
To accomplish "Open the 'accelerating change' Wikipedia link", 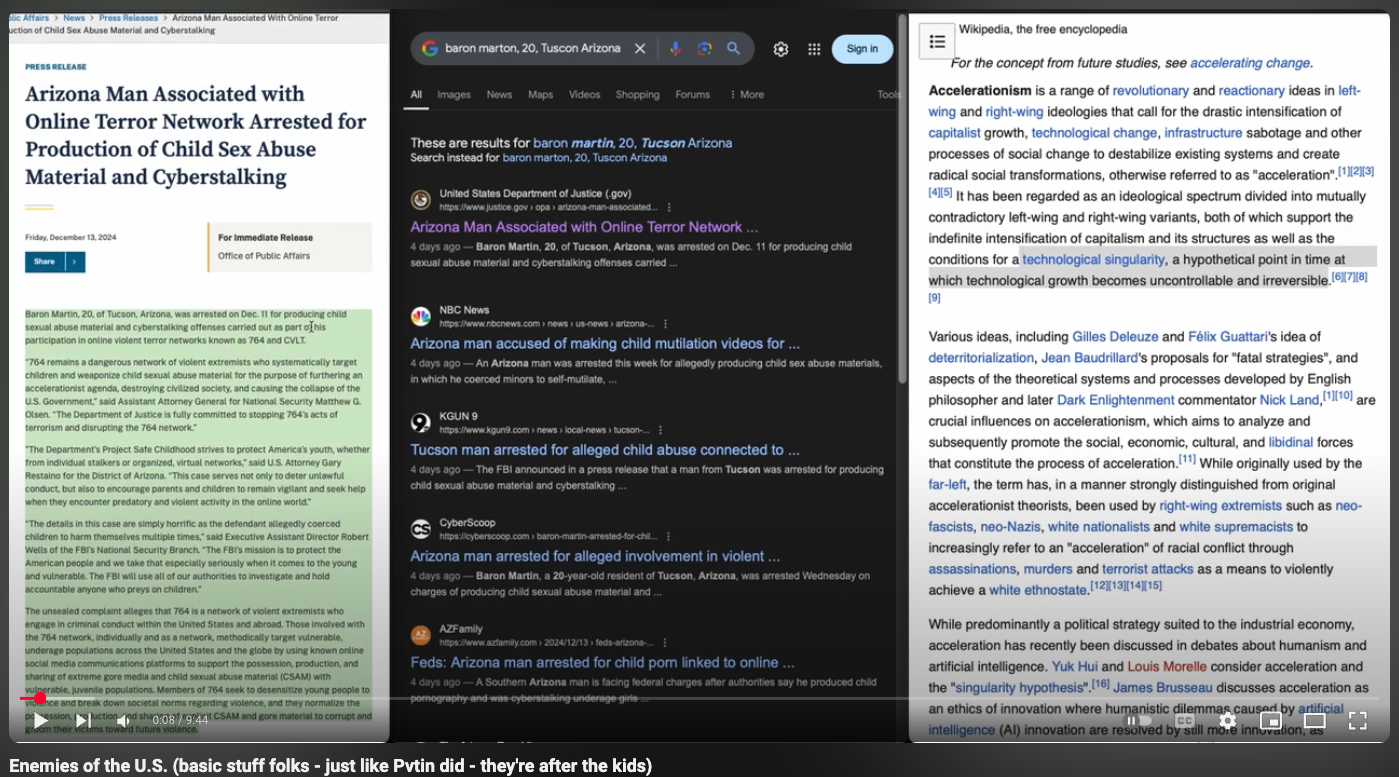I will click(1250, 63).
